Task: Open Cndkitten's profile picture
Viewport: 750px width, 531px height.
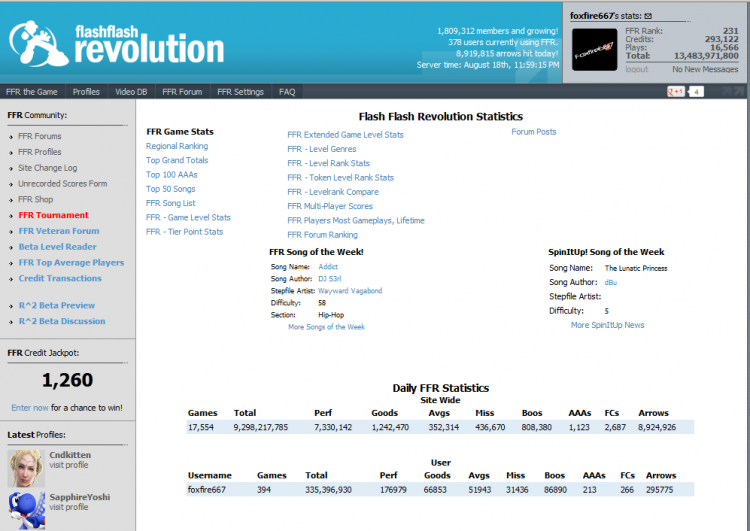Action: tap(26, 468)
